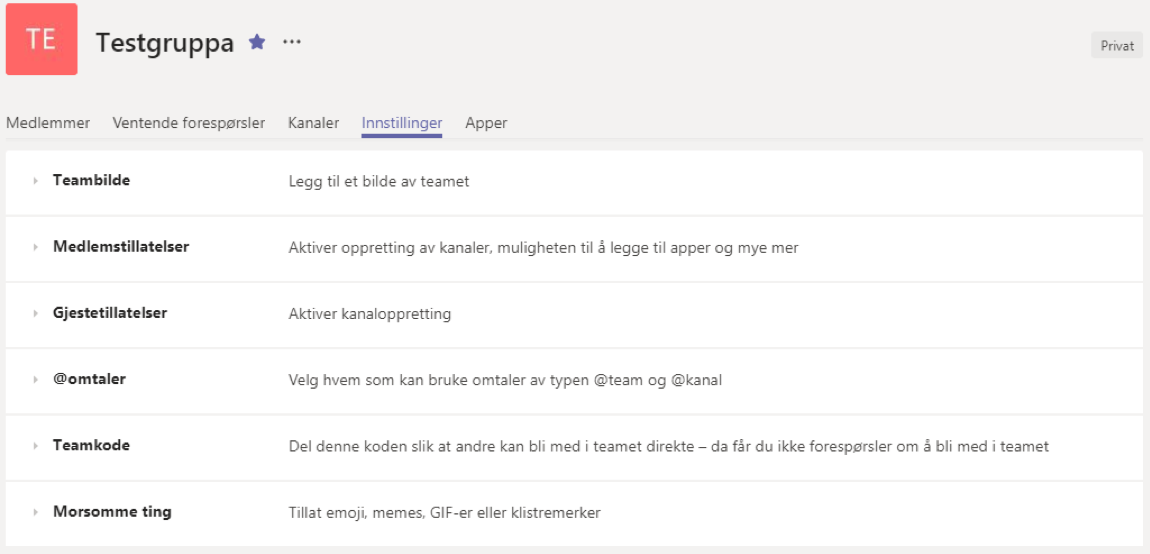Switch to the Medlemmer tab

48,123
